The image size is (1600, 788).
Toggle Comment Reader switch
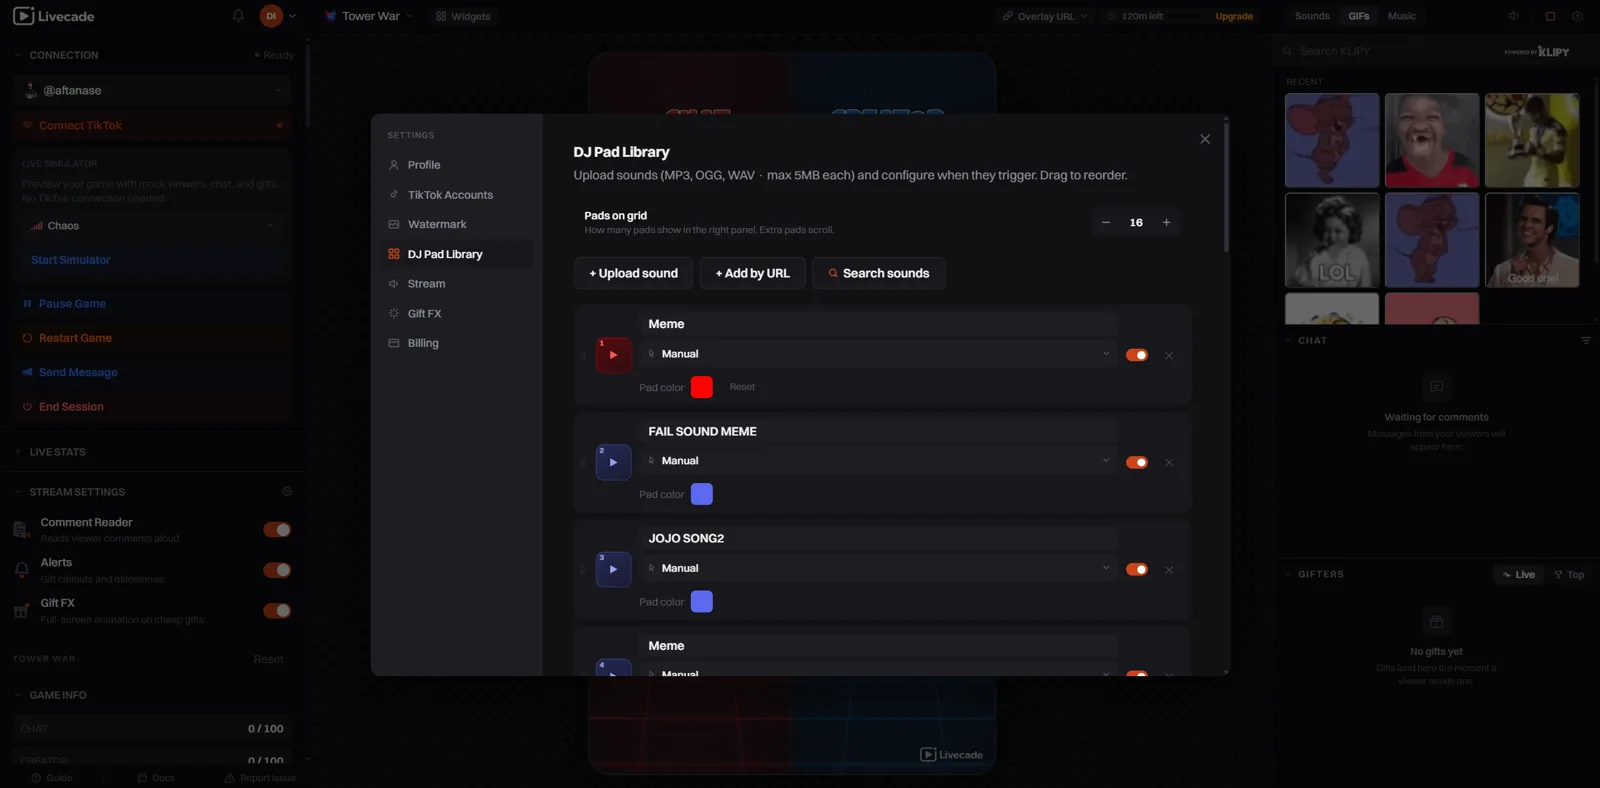tap(277, 530)
